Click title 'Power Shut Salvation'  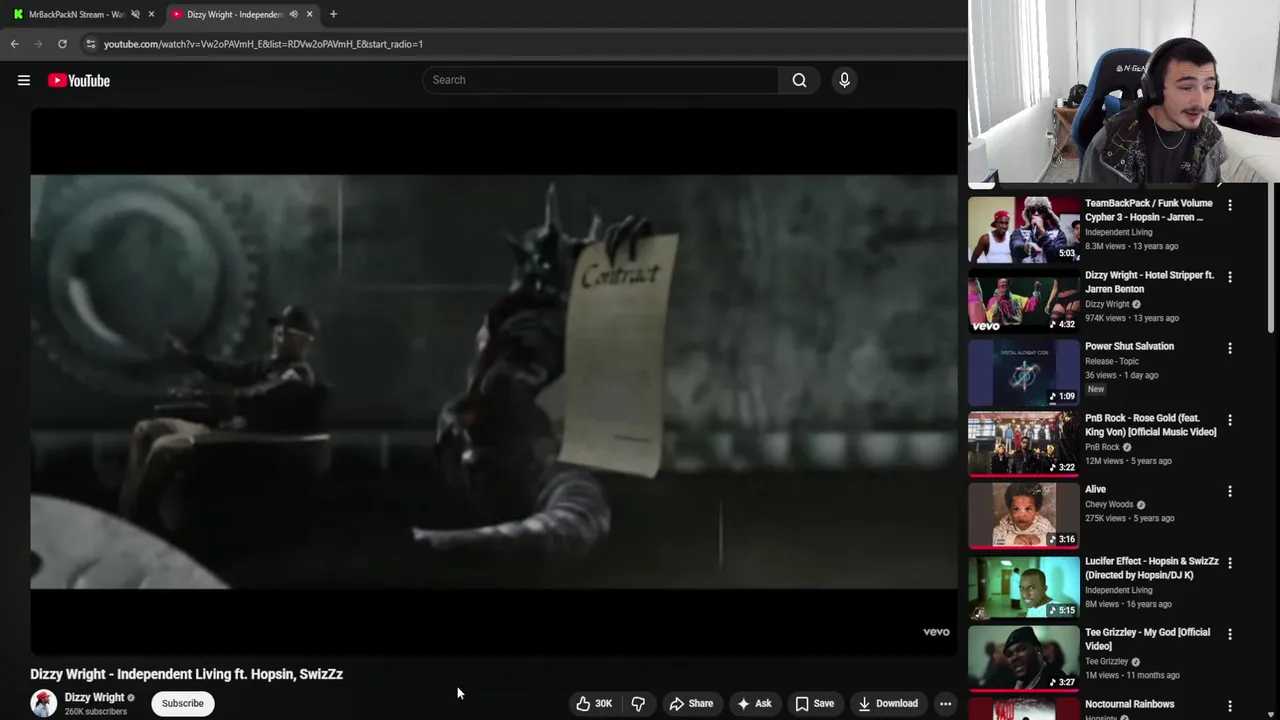tap(1129, 346)
